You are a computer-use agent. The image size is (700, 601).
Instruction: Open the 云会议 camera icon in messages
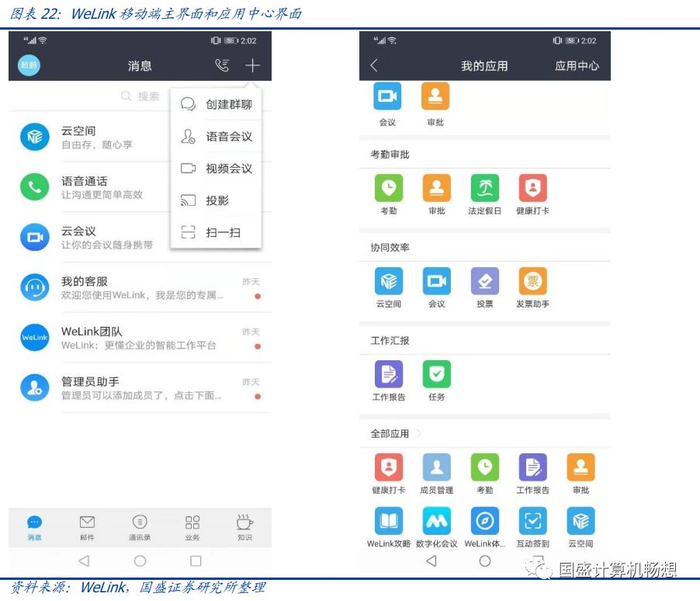click(35, 237)
